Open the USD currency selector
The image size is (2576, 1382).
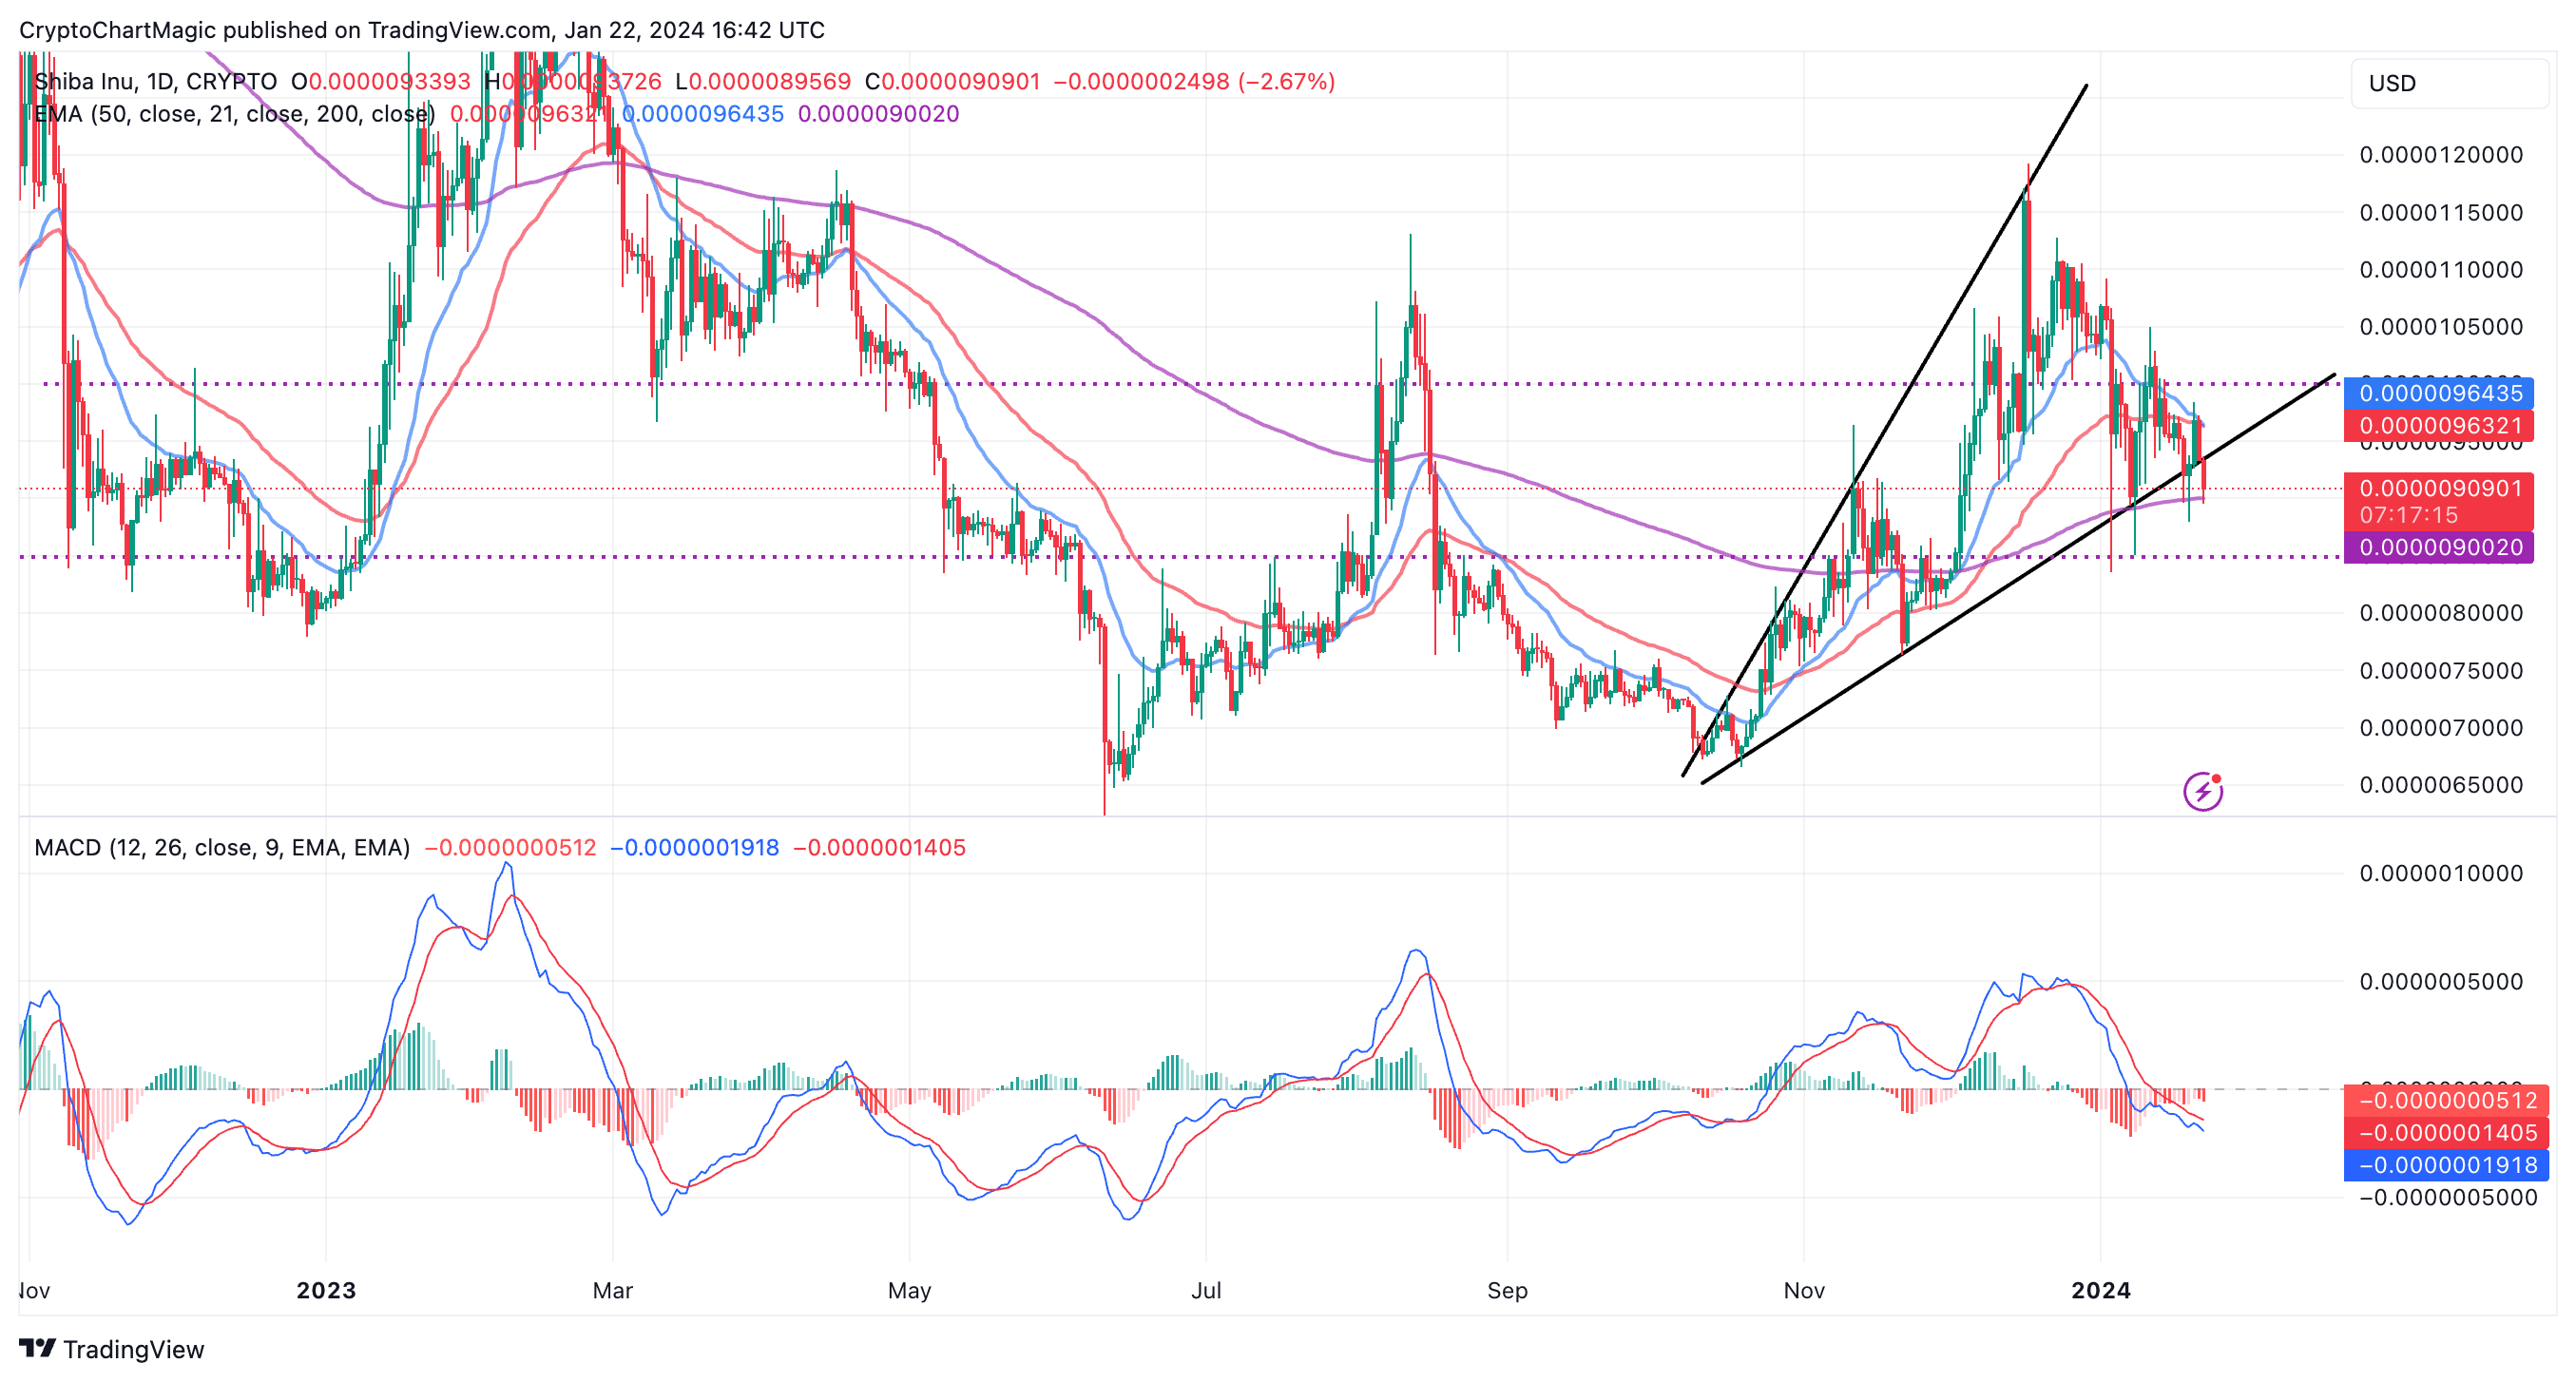[2449, 83]
